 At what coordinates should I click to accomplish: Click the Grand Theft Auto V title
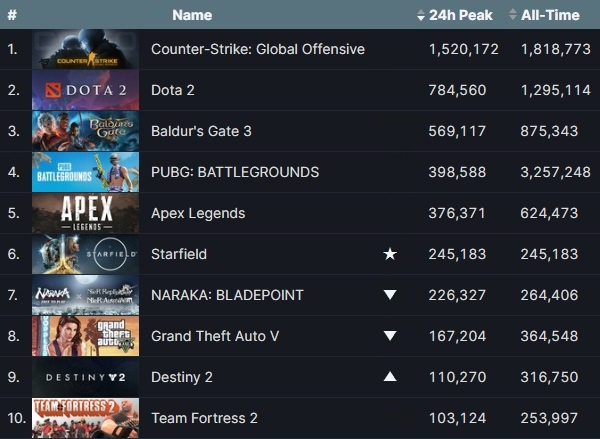pyautogui.click(x=215, y=336)
